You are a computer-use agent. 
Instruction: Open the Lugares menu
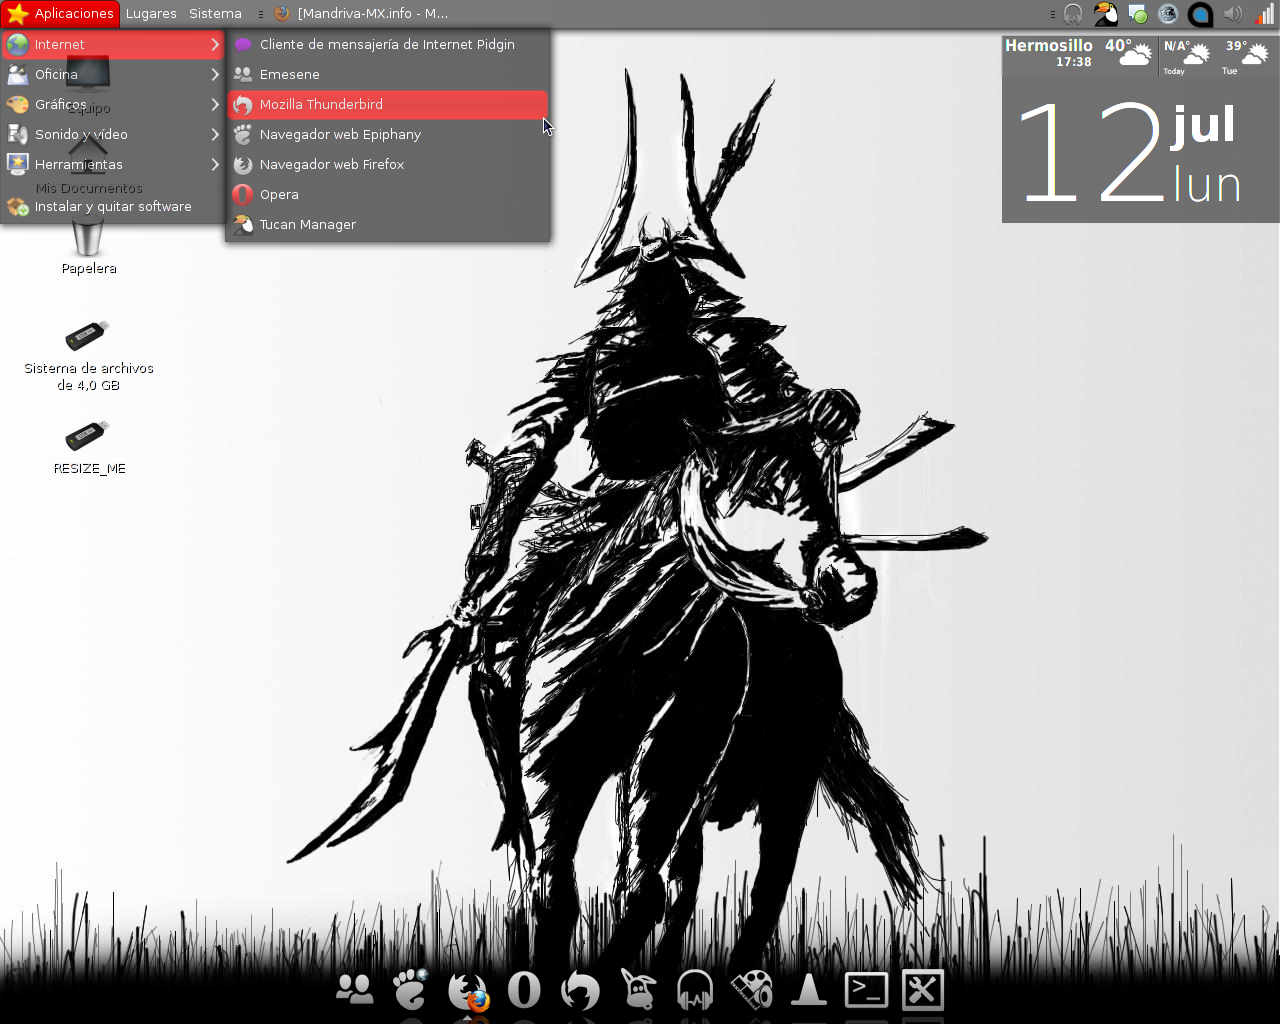(151, 13)
